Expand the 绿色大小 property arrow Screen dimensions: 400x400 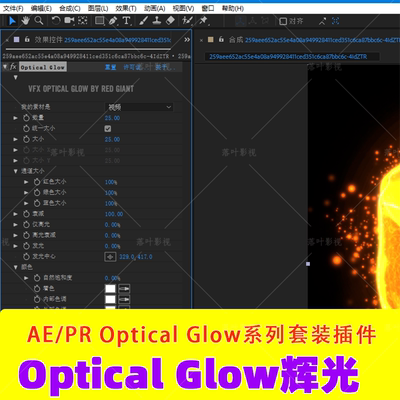click(26, 193)
